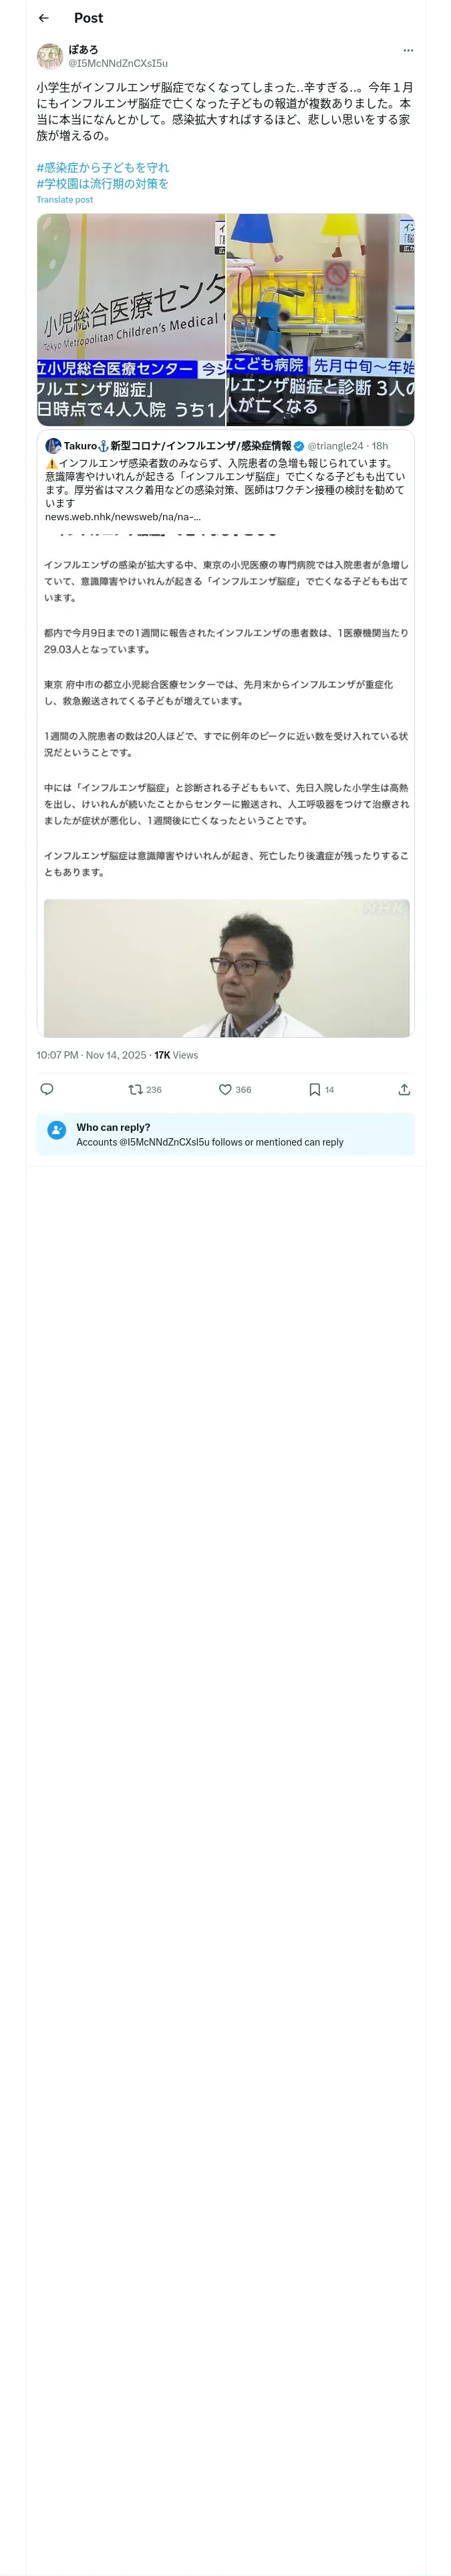The width and height of the screenshot is (451, 2576).
Task: Open left news image of 小児総合医療センター
Action: [131, 319]
